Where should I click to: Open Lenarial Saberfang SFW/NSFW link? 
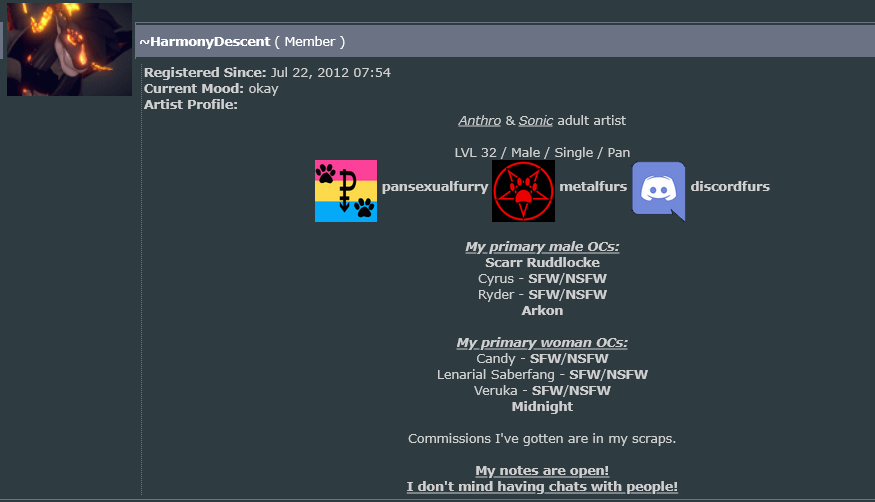click(608, 374)
